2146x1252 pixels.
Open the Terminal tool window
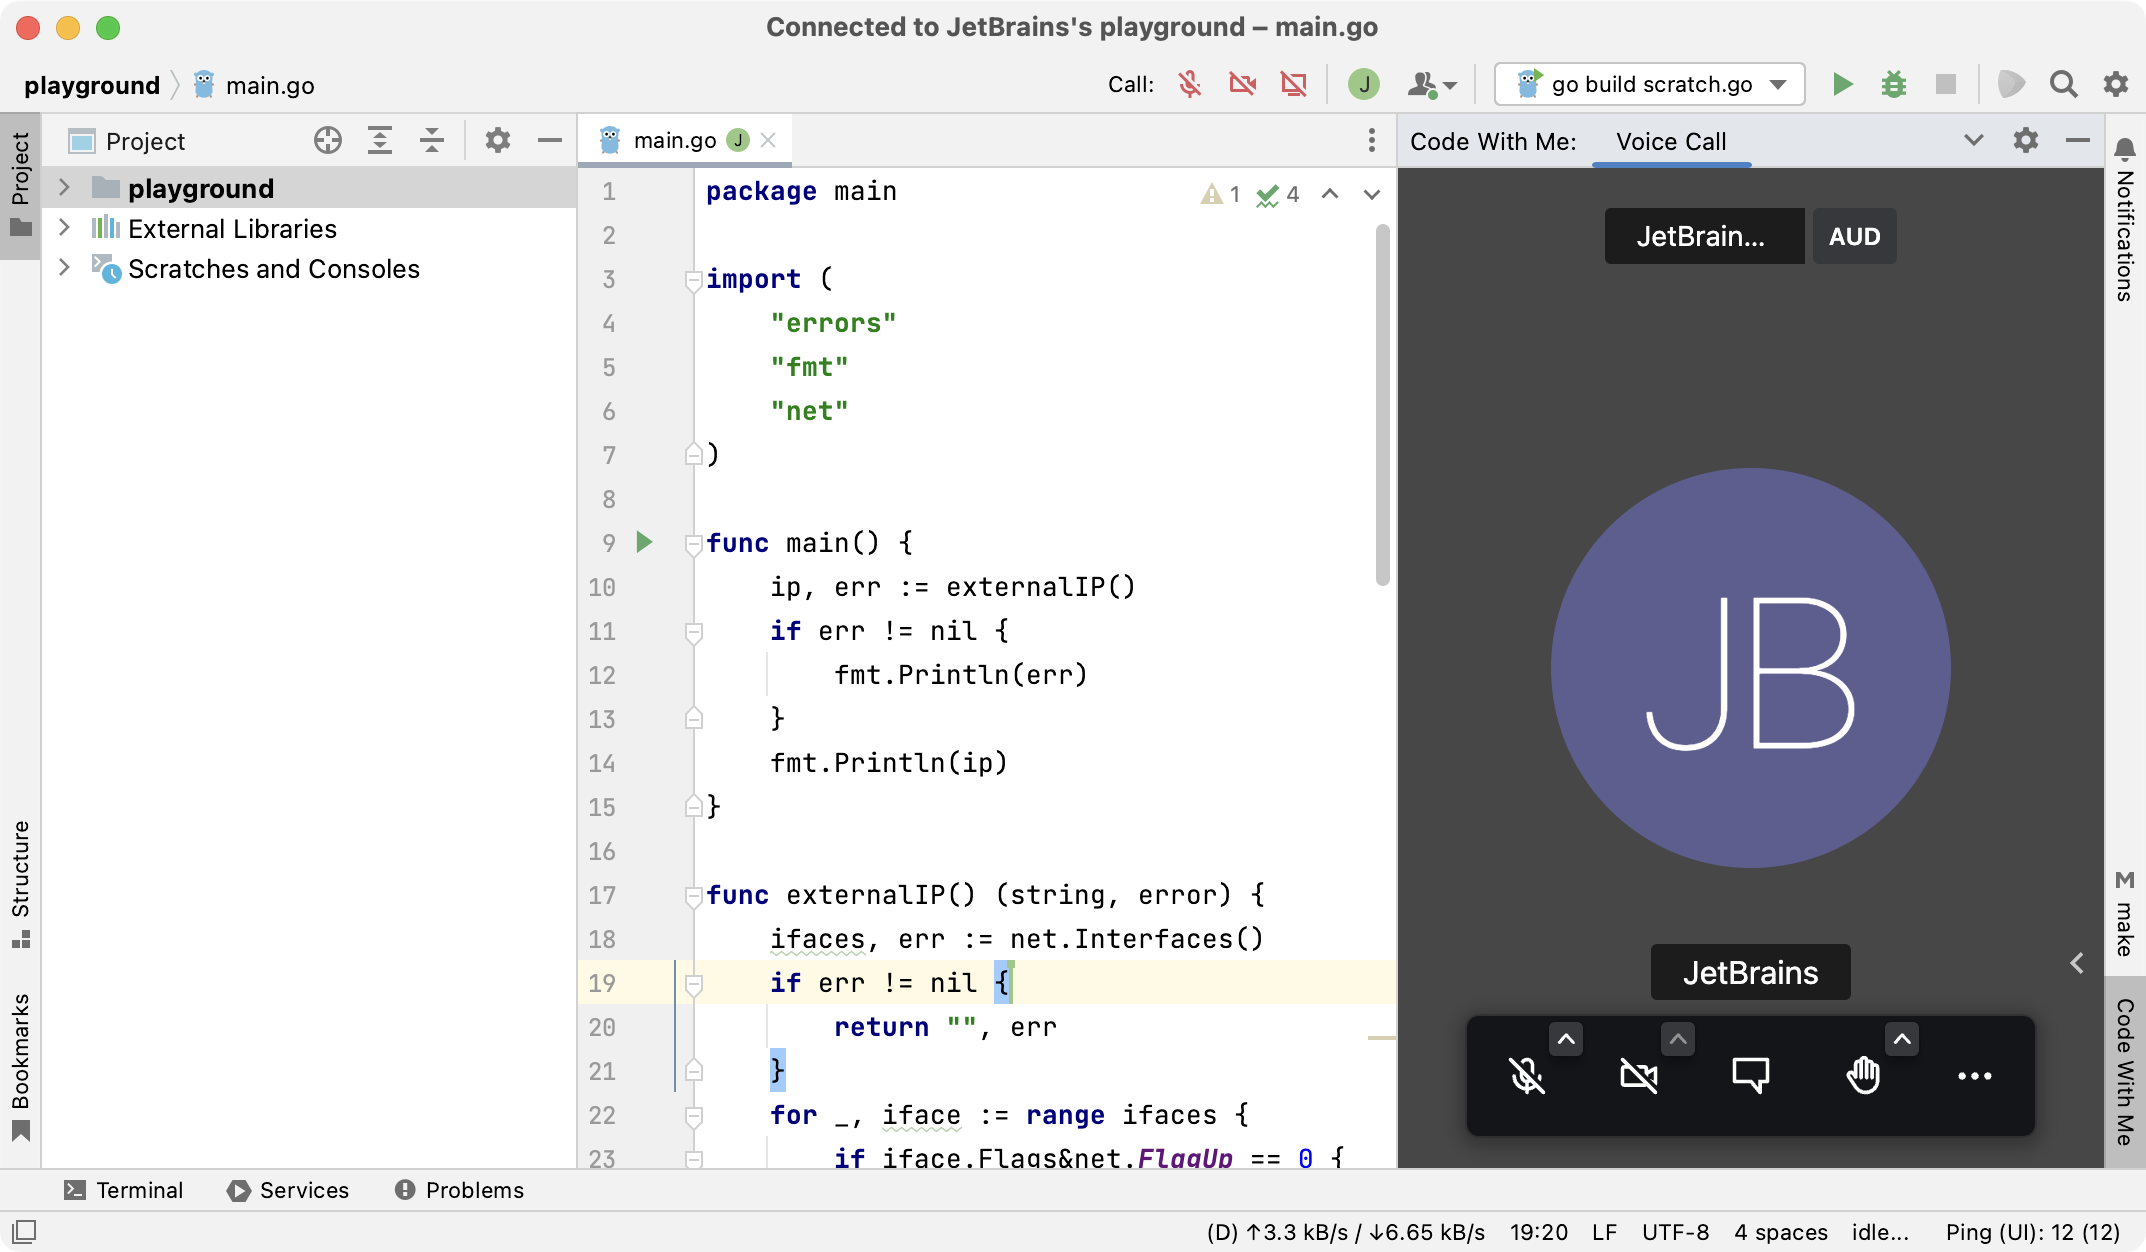pyautogui.click(x=124, y=1190)
